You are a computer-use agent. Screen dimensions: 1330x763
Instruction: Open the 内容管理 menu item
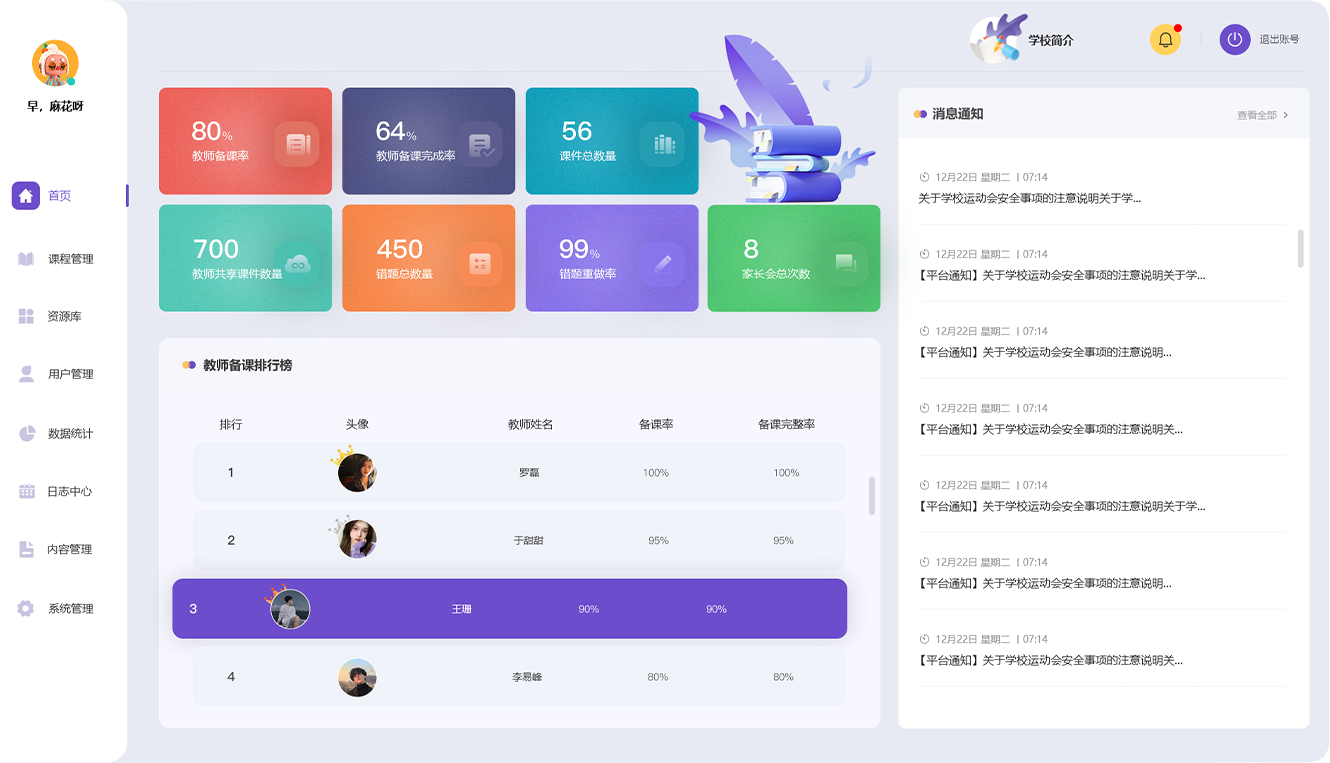point(69,549)
